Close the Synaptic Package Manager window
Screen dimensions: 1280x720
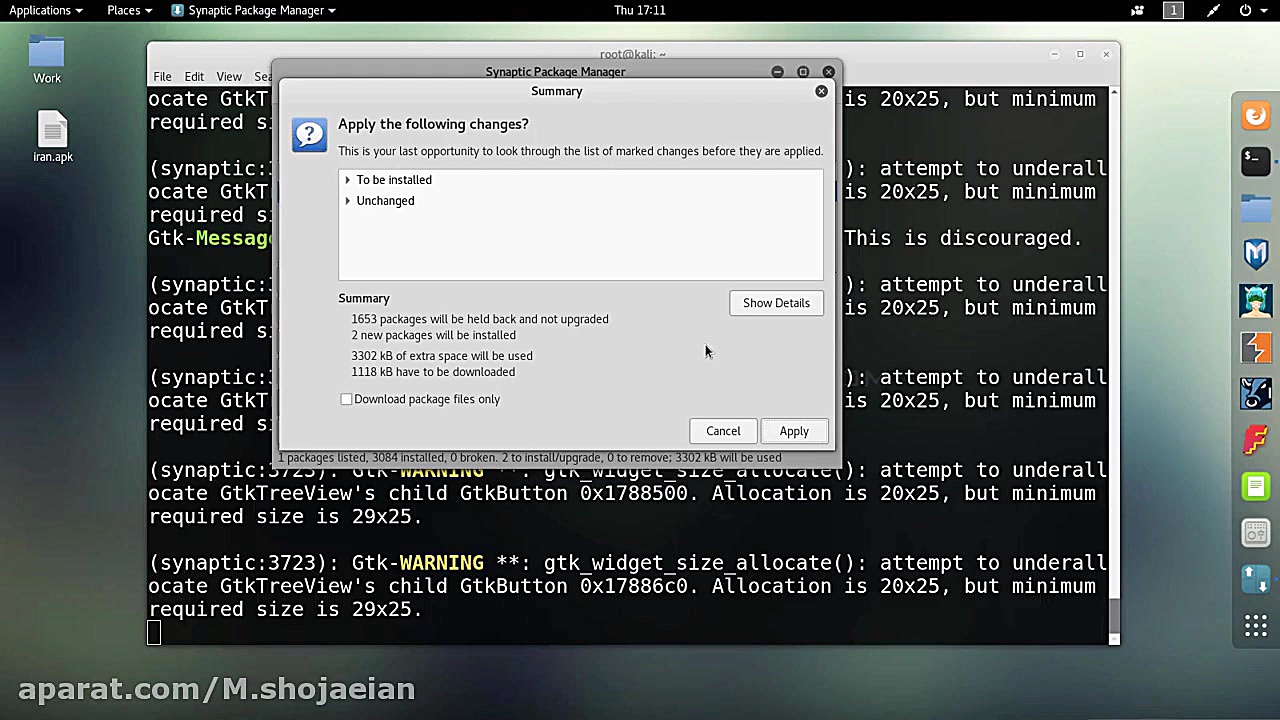click(828, 72)
